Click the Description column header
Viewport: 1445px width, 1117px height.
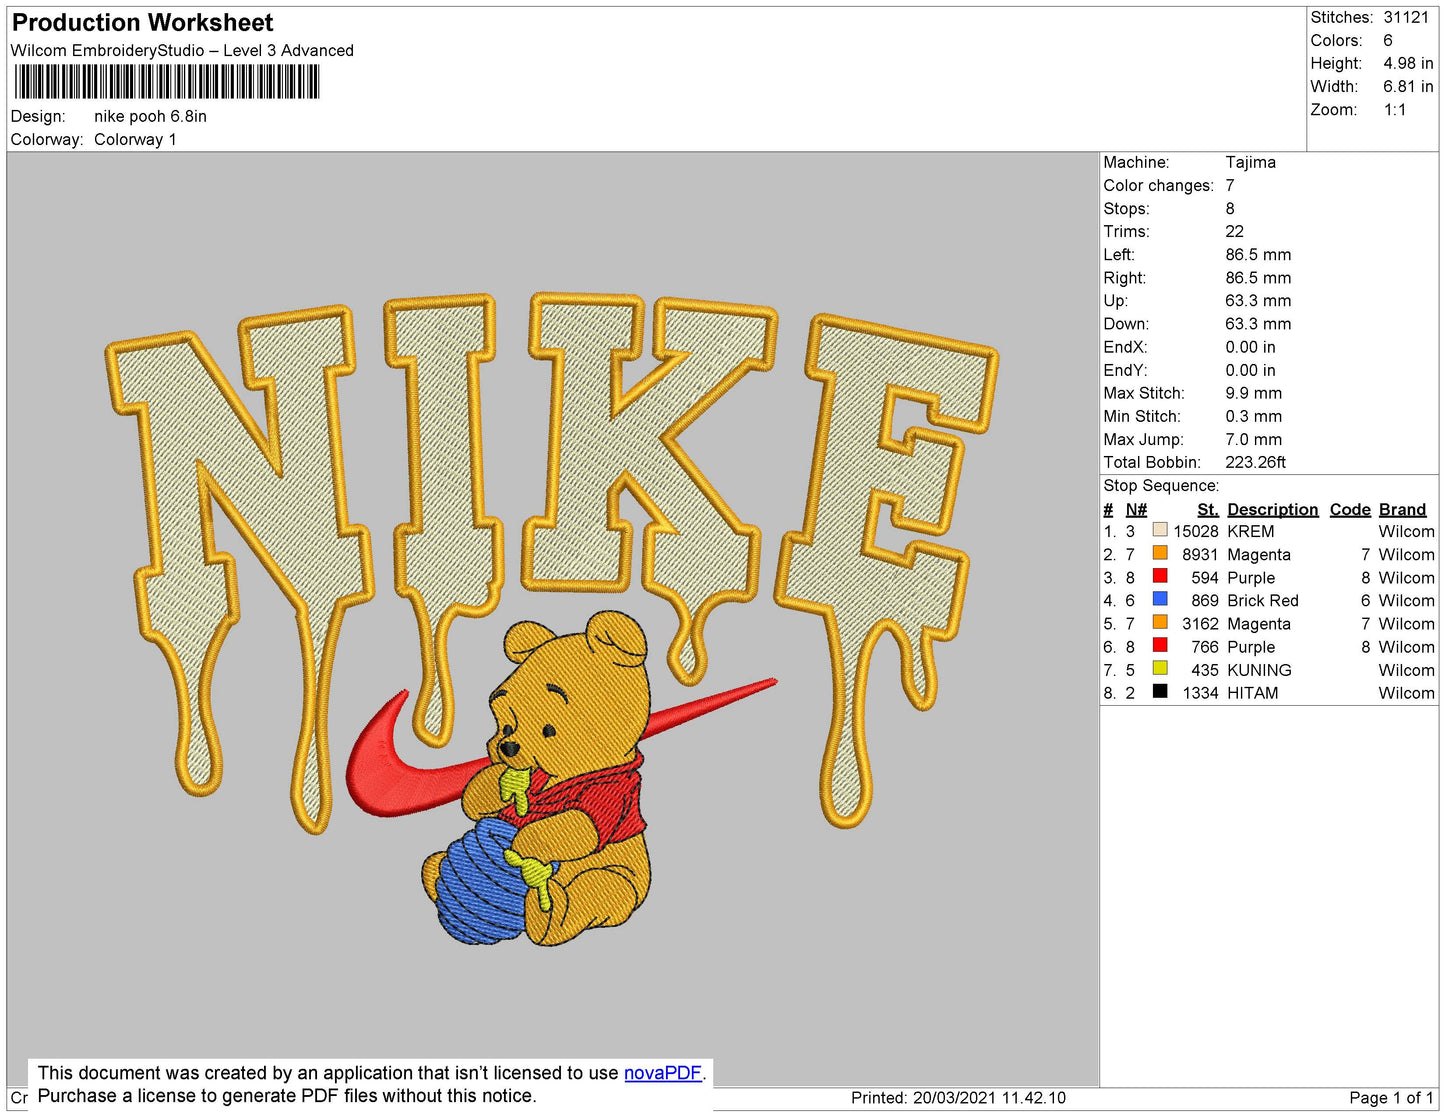[1272, 509]
